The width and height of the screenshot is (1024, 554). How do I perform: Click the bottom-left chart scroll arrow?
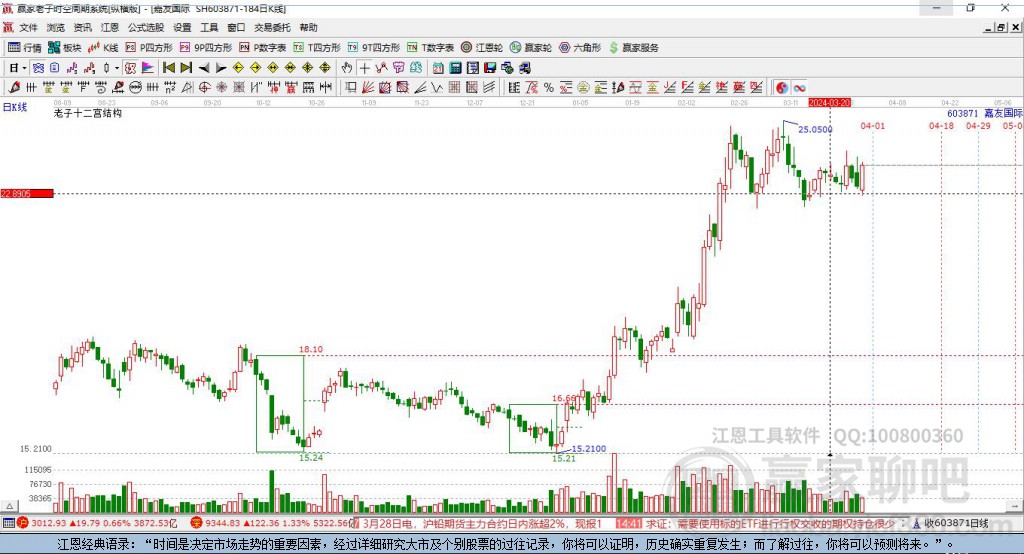9,506
